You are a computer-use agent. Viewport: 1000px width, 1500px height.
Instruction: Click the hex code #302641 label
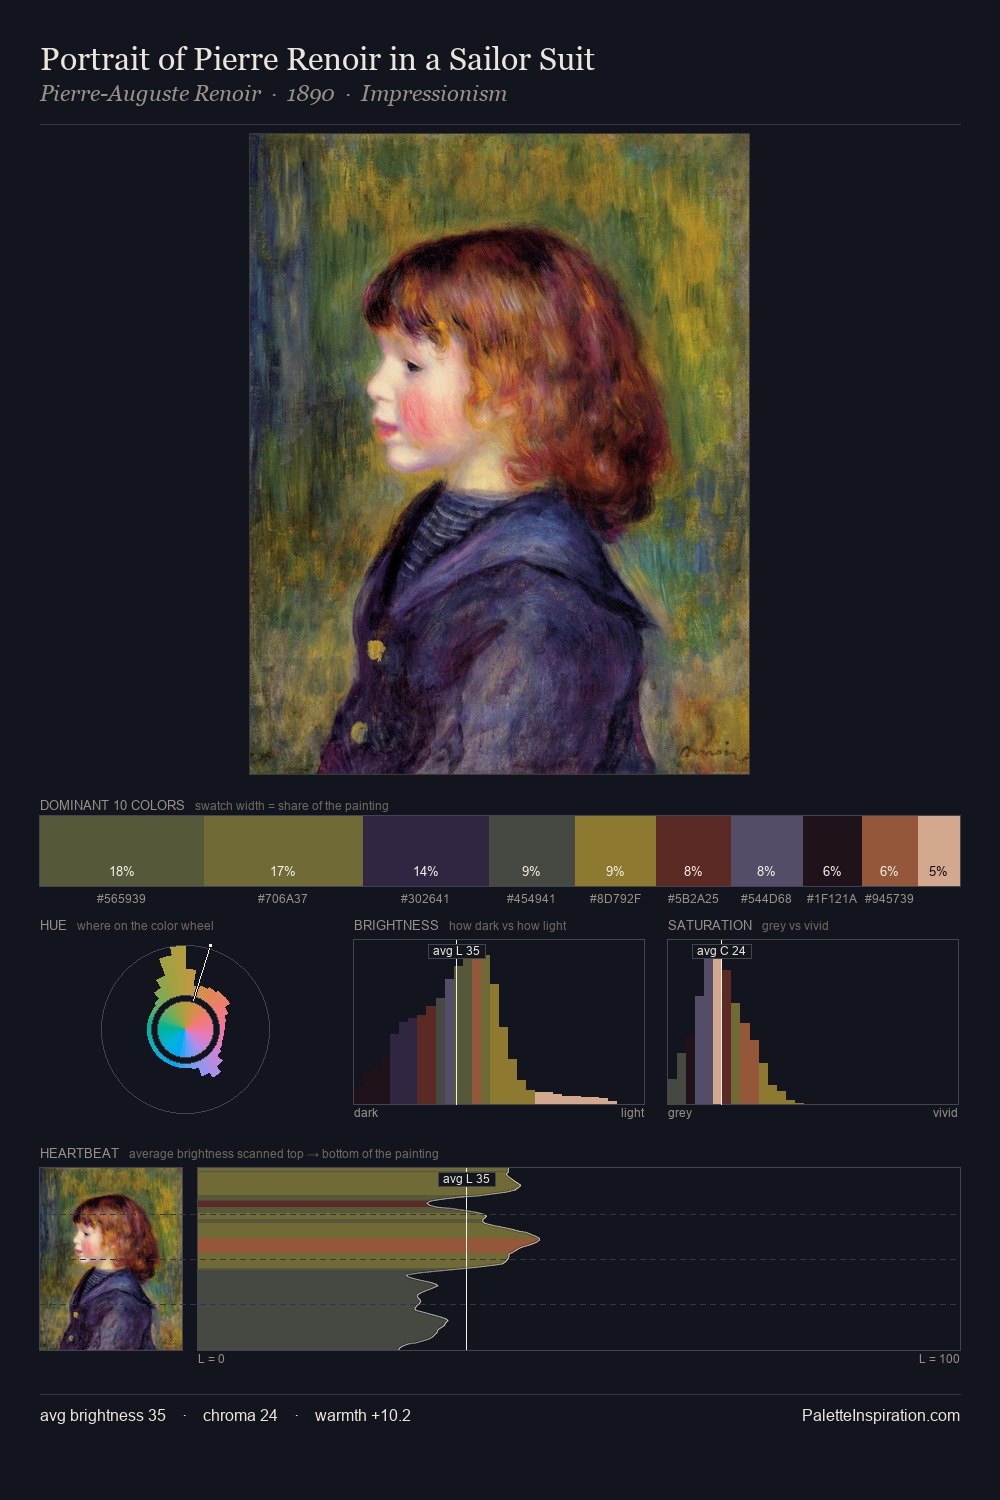point(425,899)
